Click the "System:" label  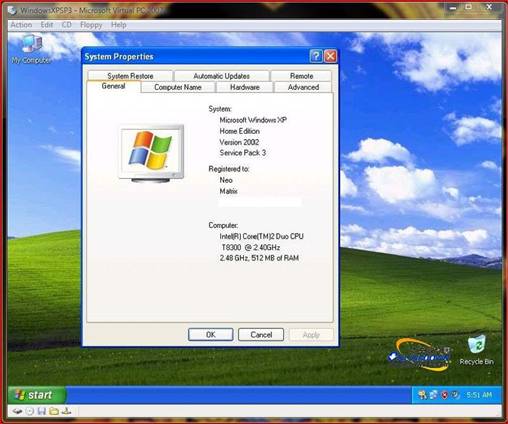[220, 109]
